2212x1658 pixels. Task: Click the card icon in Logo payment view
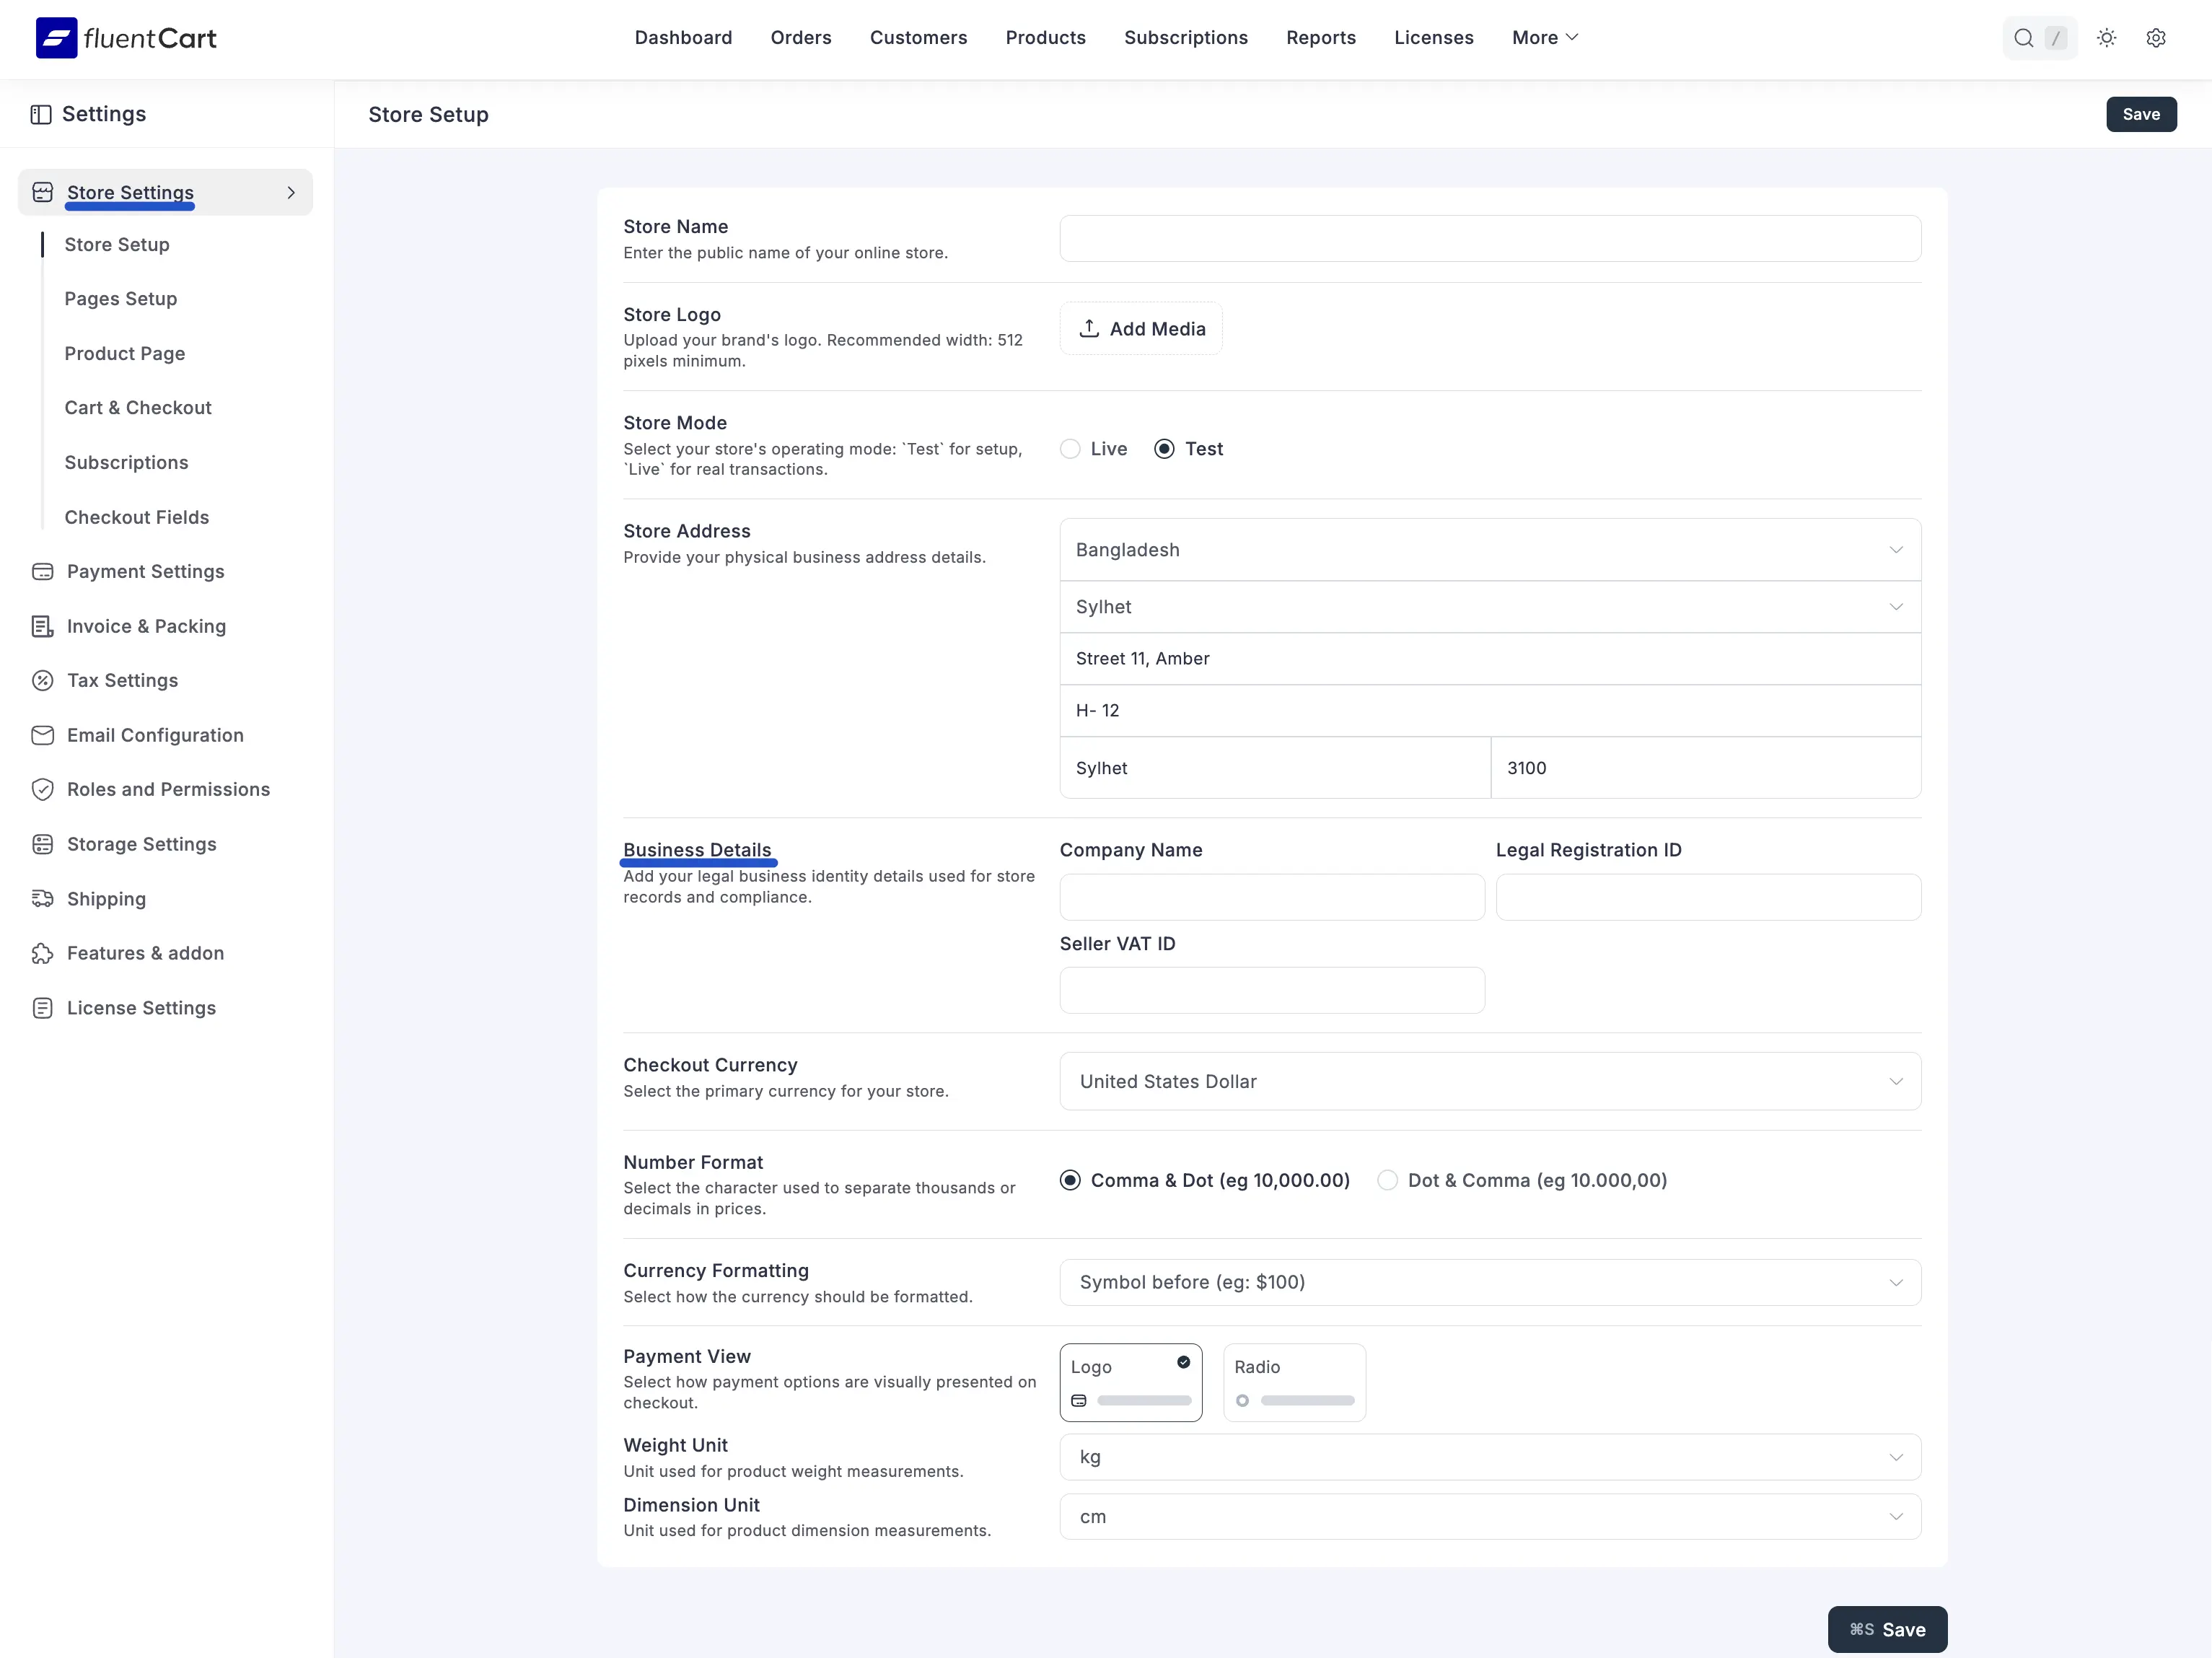click(1078, 1400)
